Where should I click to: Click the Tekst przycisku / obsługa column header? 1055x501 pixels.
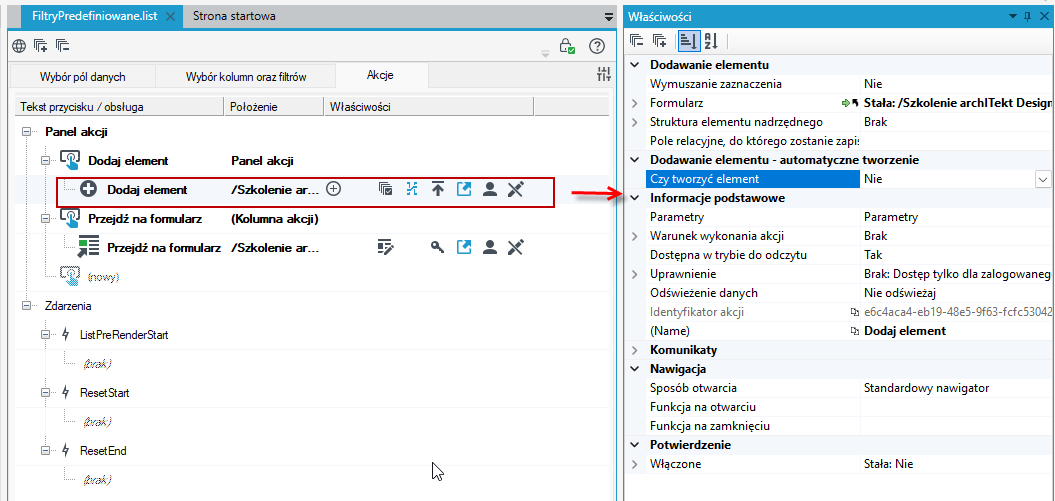coord(119,106)
